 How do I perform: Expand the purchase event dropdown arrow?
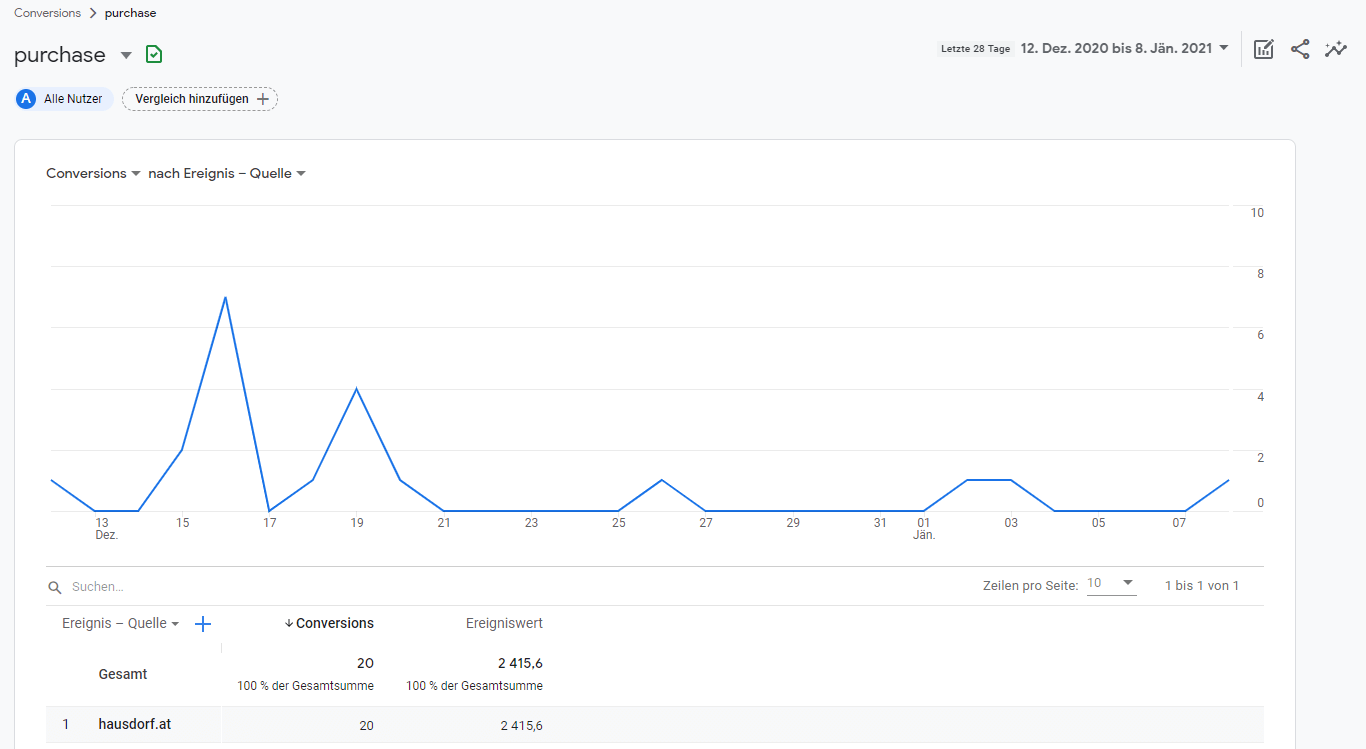coord(126,55)
